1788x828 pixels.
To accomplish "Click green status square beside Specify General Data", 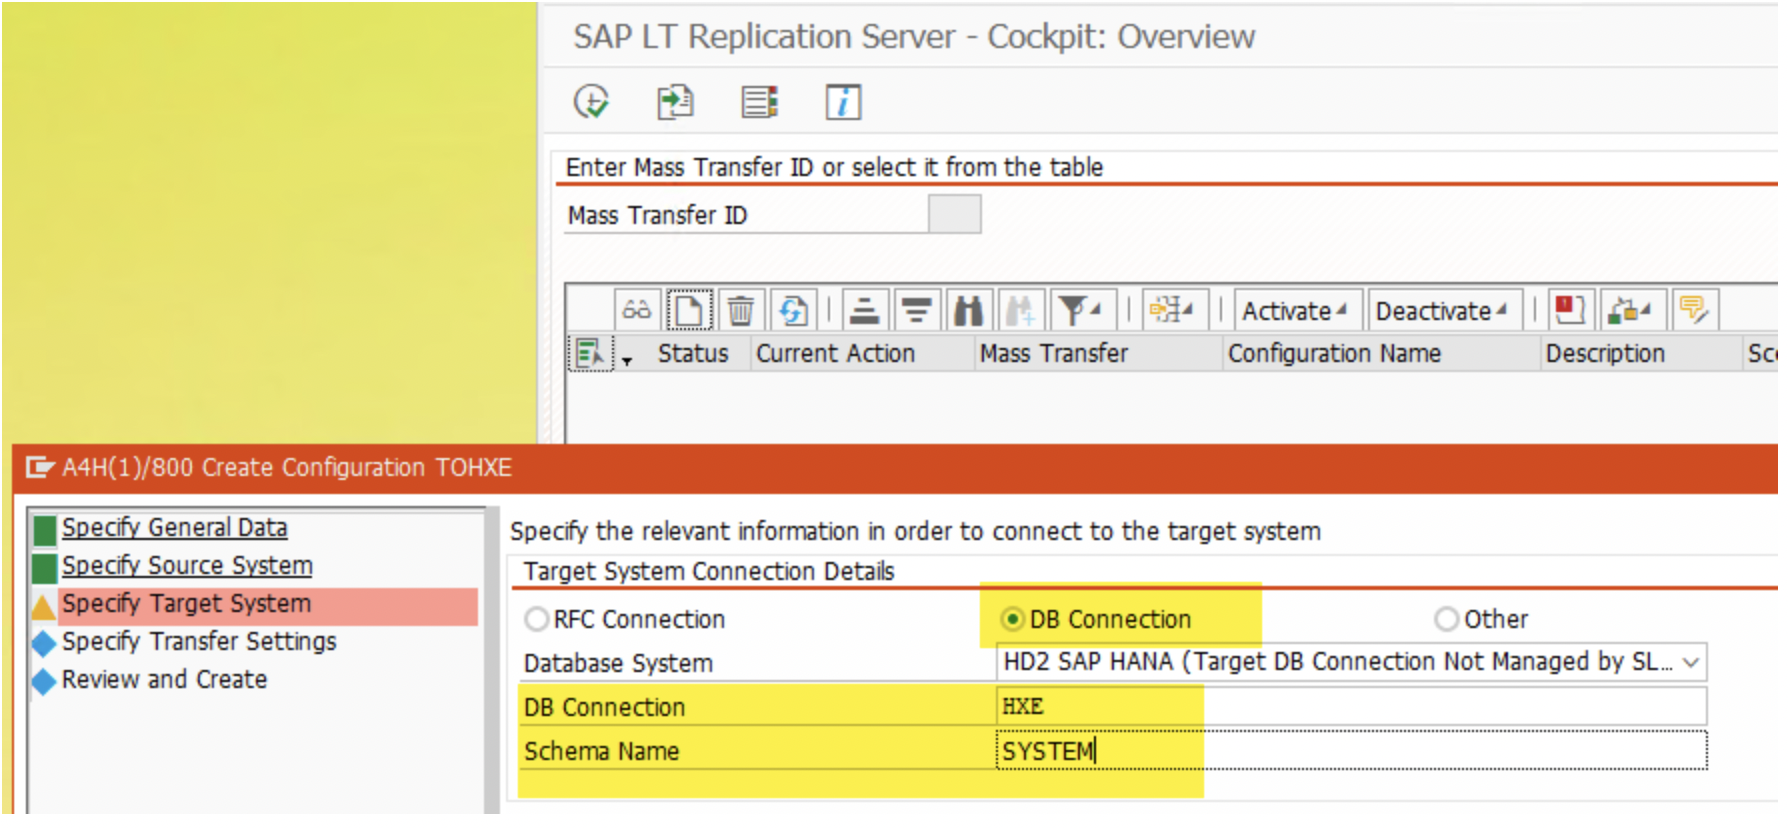I will (45, 530).
